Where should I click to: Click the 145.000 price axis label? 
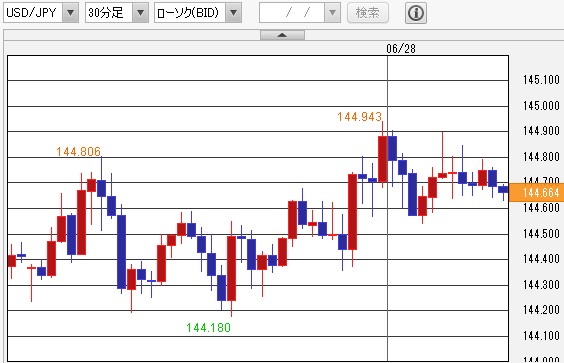pyautogui.click(x=541, y=106)
